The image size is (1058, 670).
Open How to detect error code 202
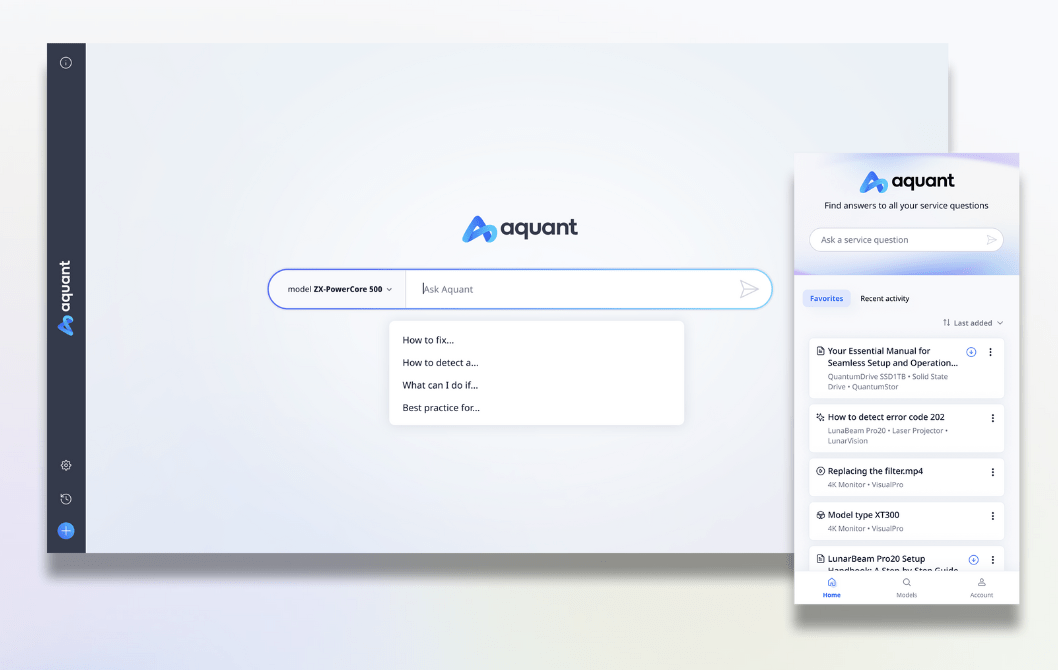tap(906, 428)
